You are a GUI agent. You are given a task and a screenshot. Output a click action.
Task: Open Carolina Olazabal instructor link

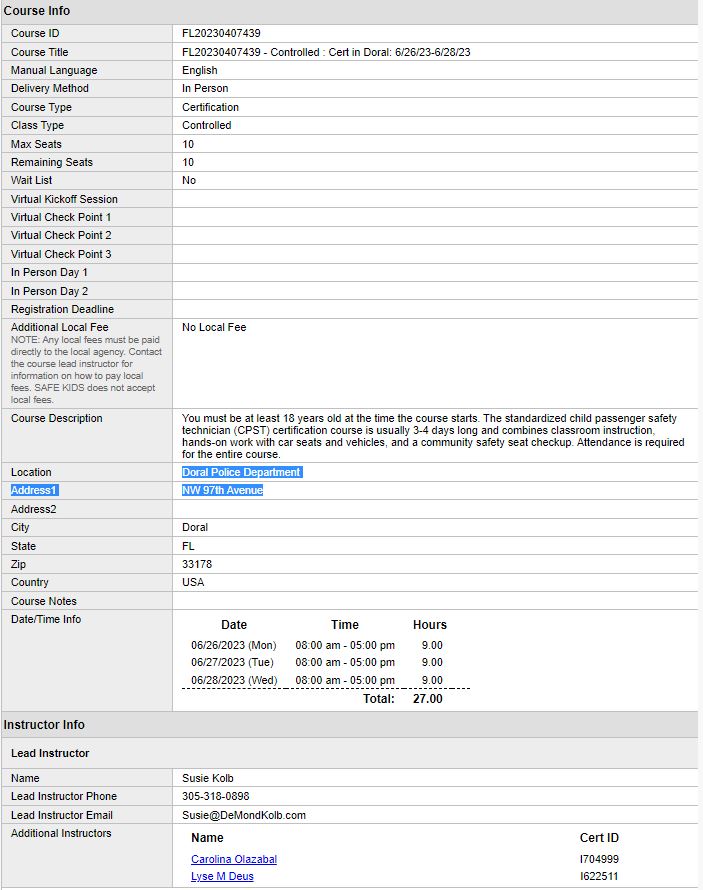tap(234, 859)
